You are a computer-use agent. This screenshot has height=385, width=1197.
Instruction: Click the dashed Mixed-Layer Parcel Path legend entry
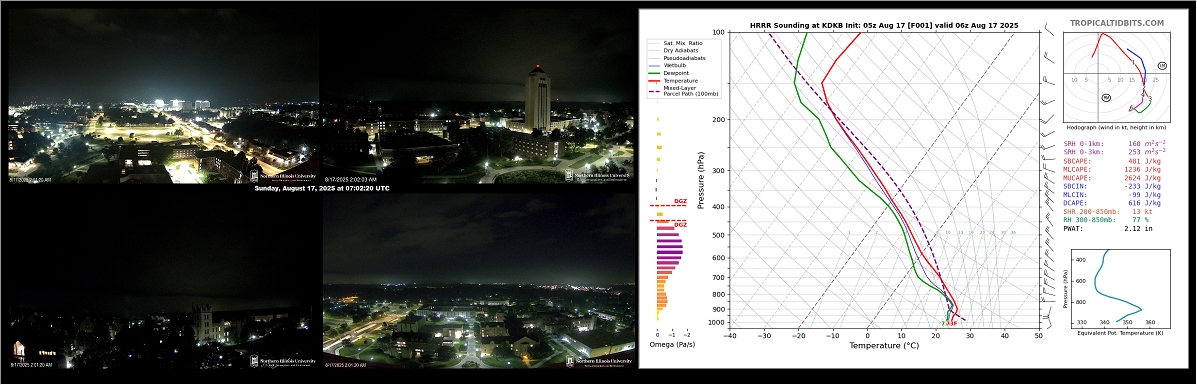click(684, 90)
